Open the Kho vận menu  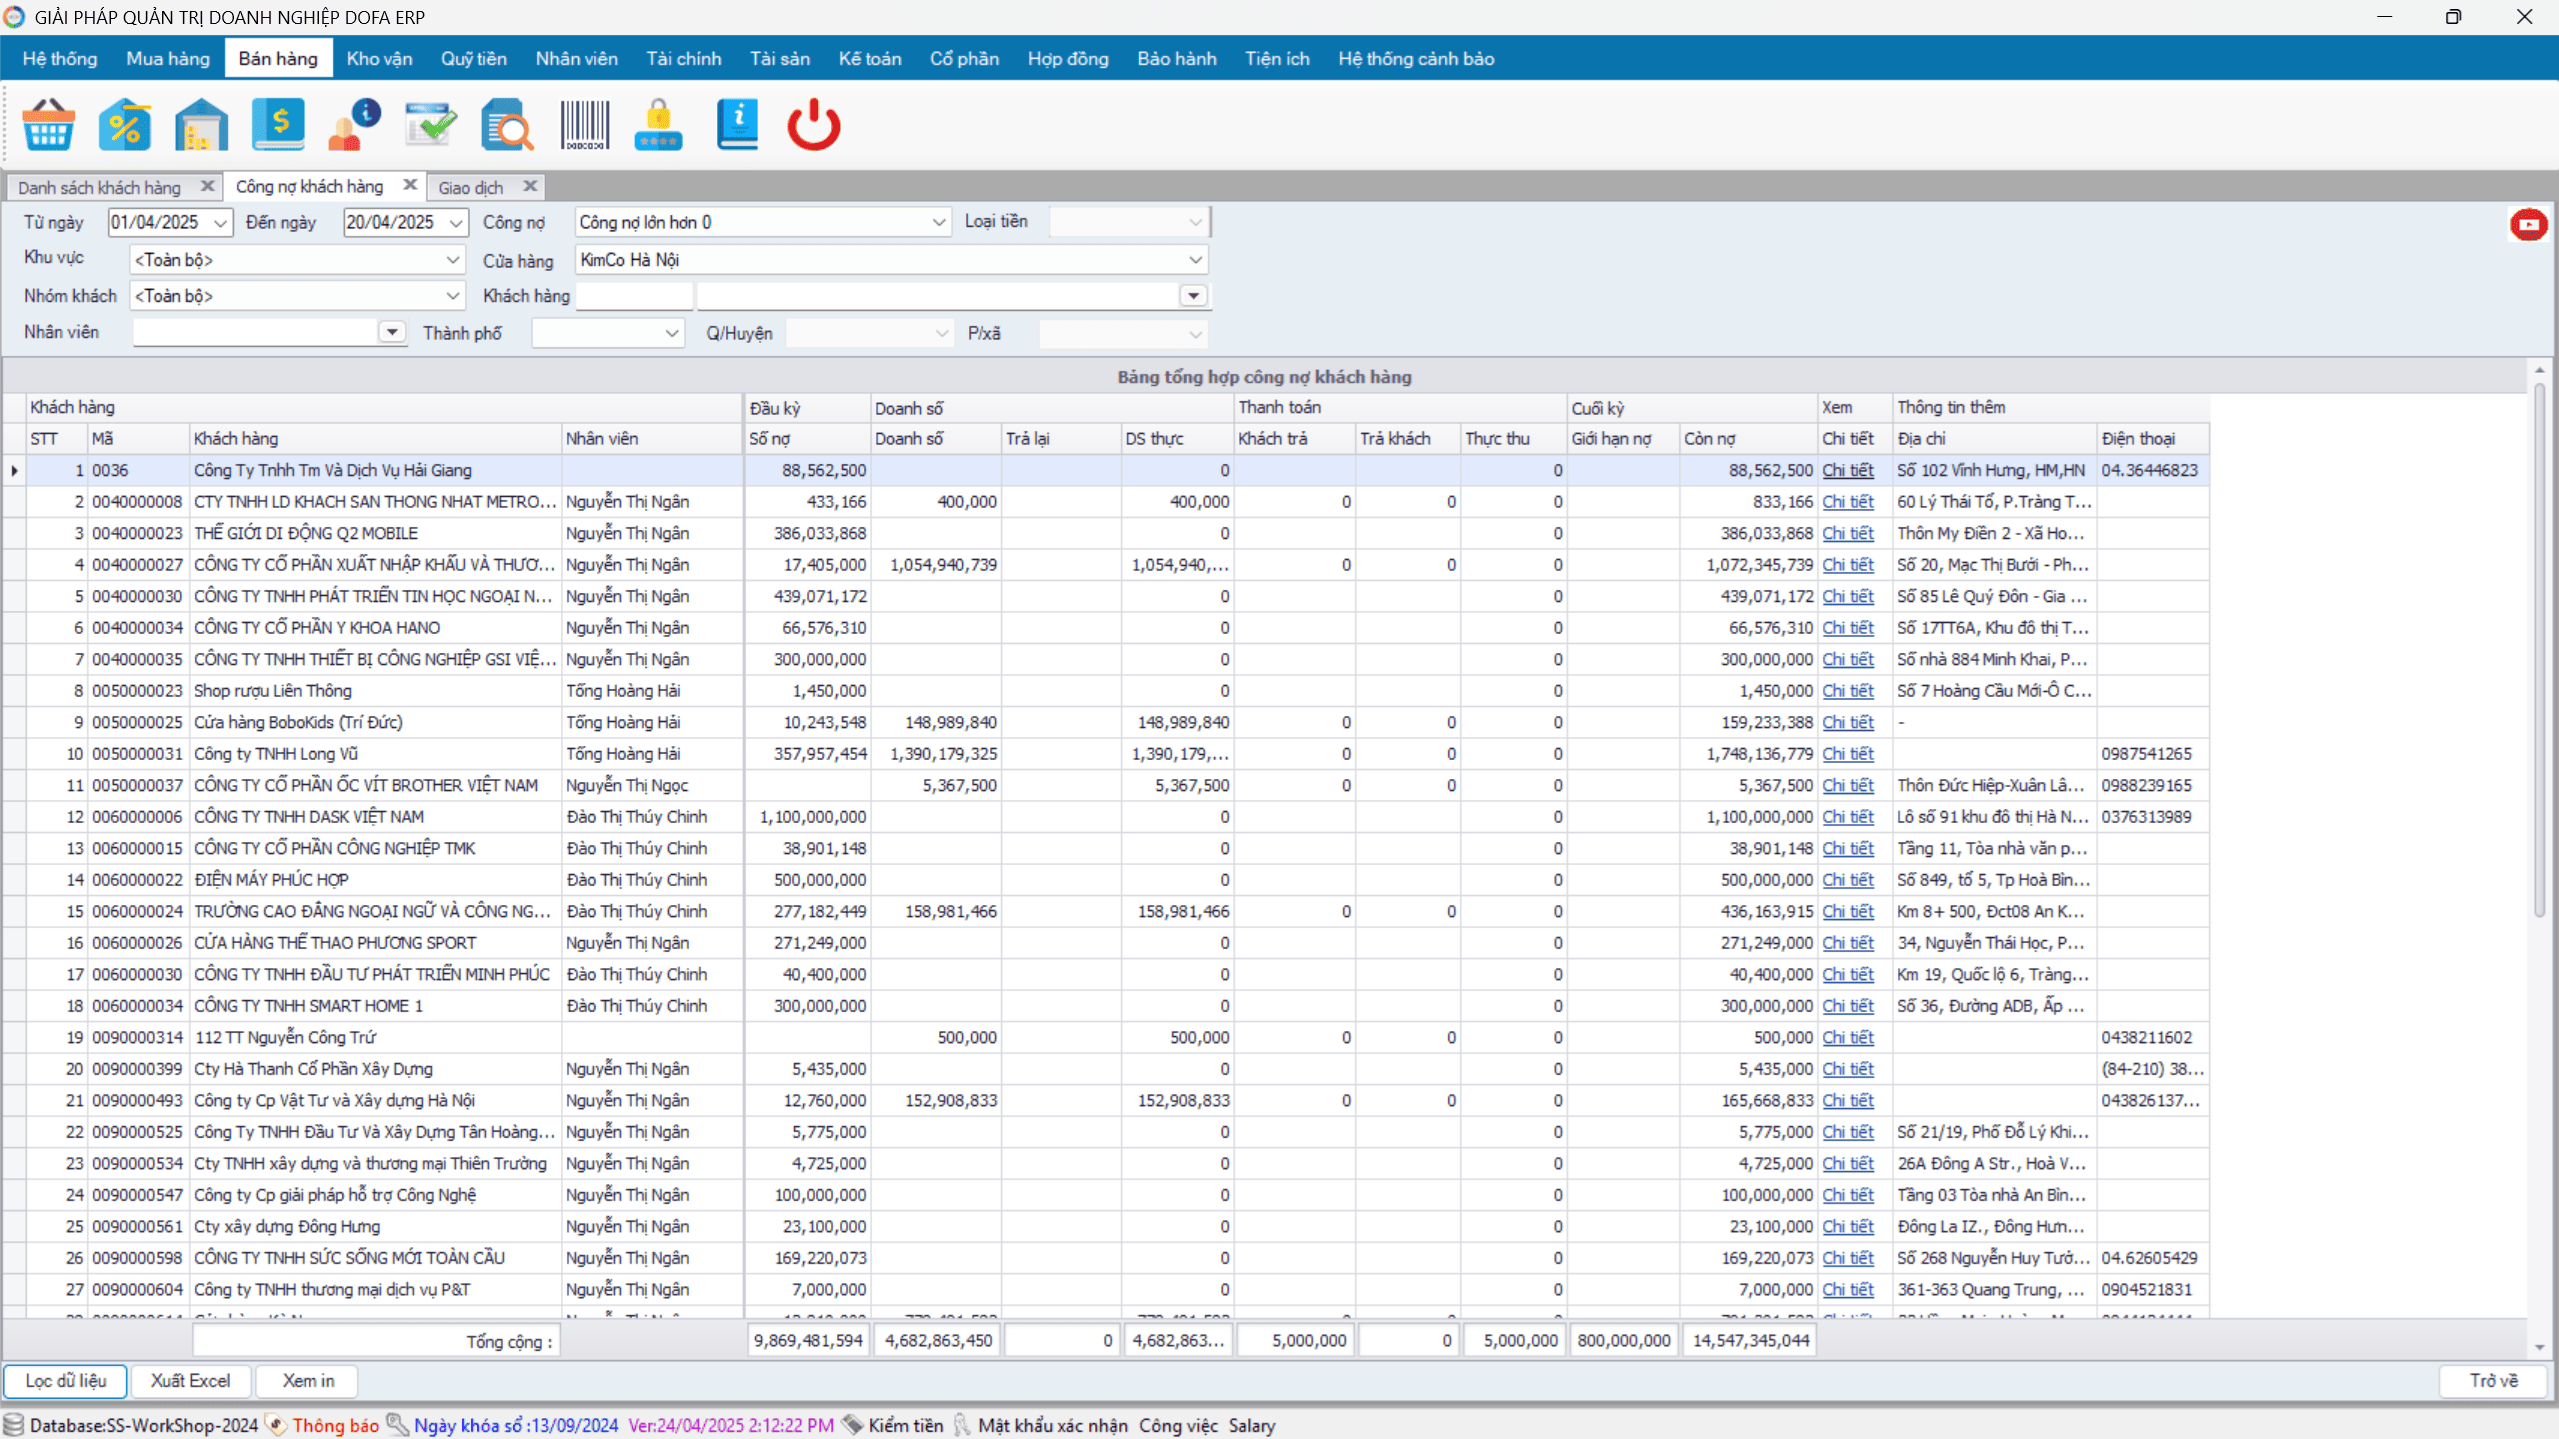[x=379, y=58]
